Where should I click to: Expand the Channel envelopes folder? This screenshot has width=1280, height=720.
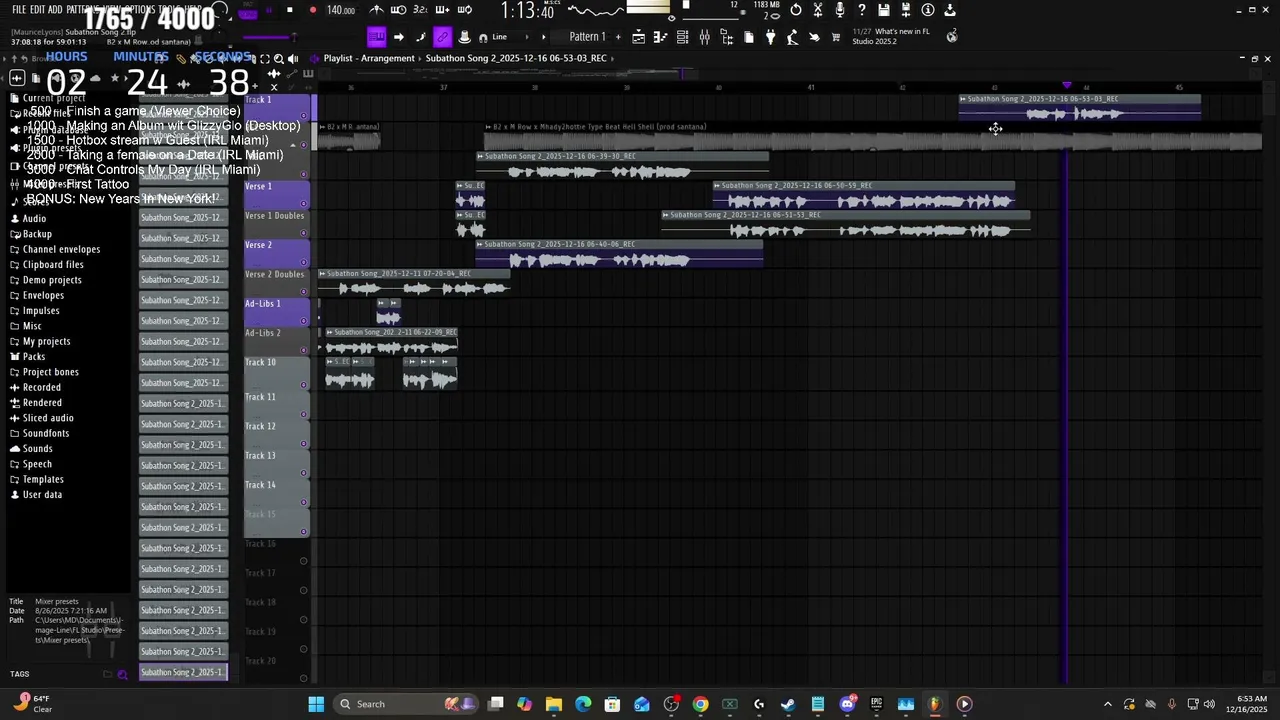(x=61, y=249)
